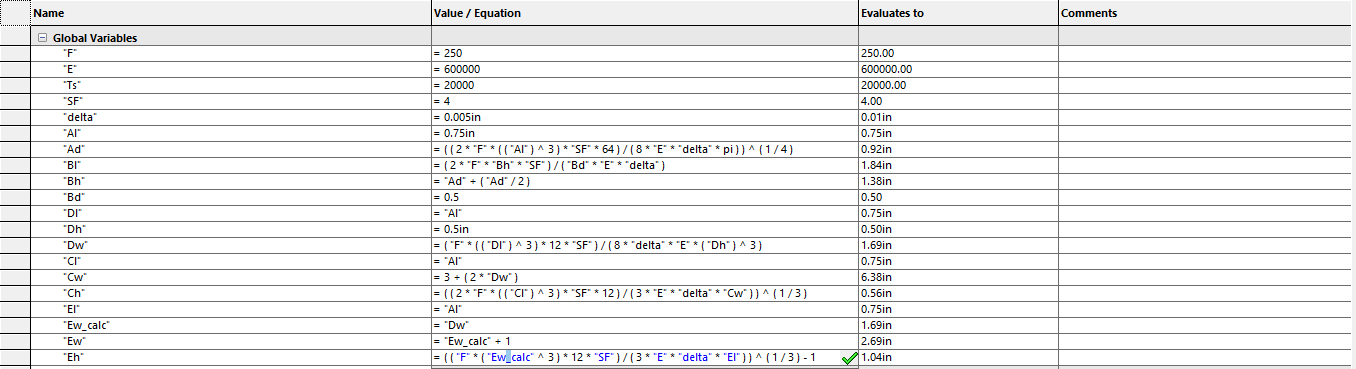1356x369 pixels.
Task: Click the Evaluates to column header
Action: [x=958, y=13]
